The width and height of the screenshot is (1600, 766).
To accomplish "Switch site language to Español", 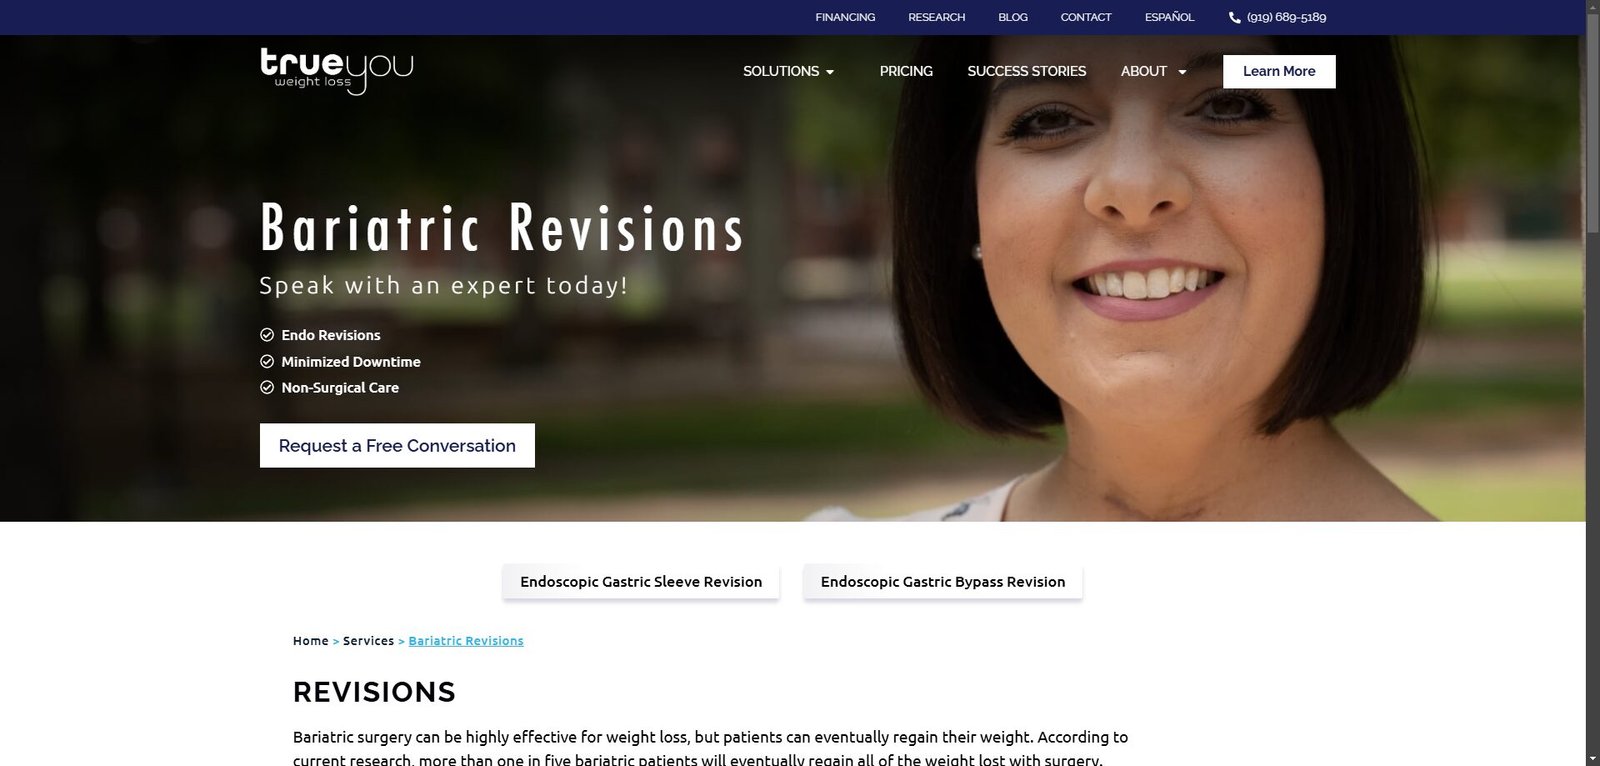I will tap(1169, 17).
